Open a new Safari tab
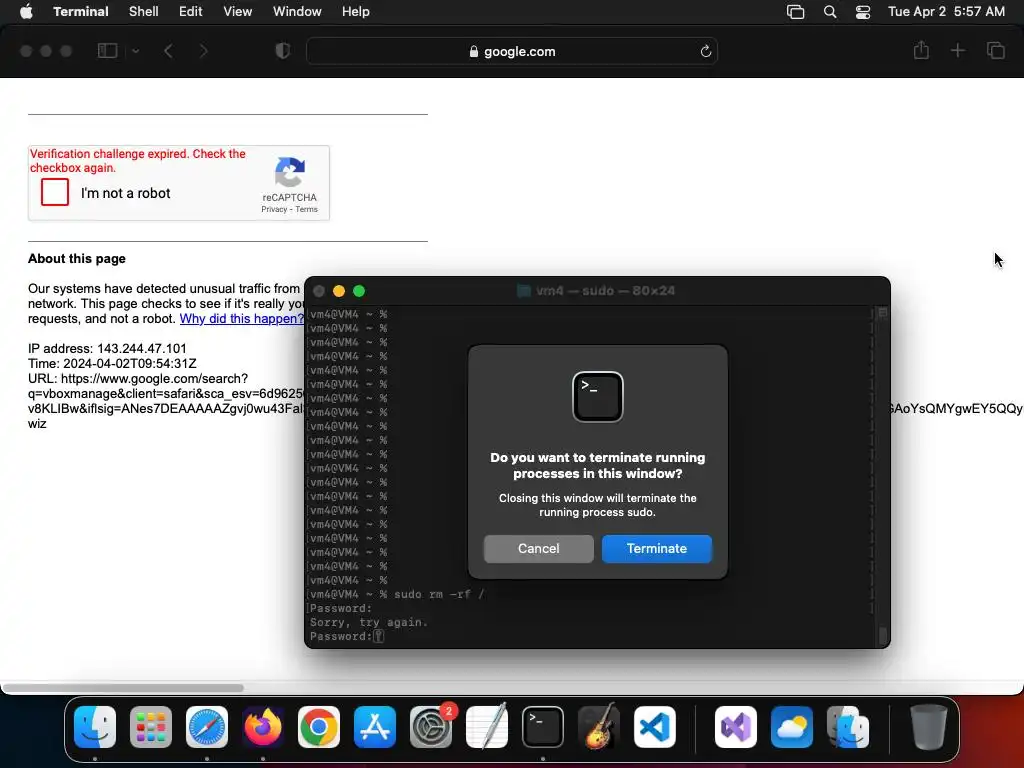1024x768 pixels. pos(957,50)
